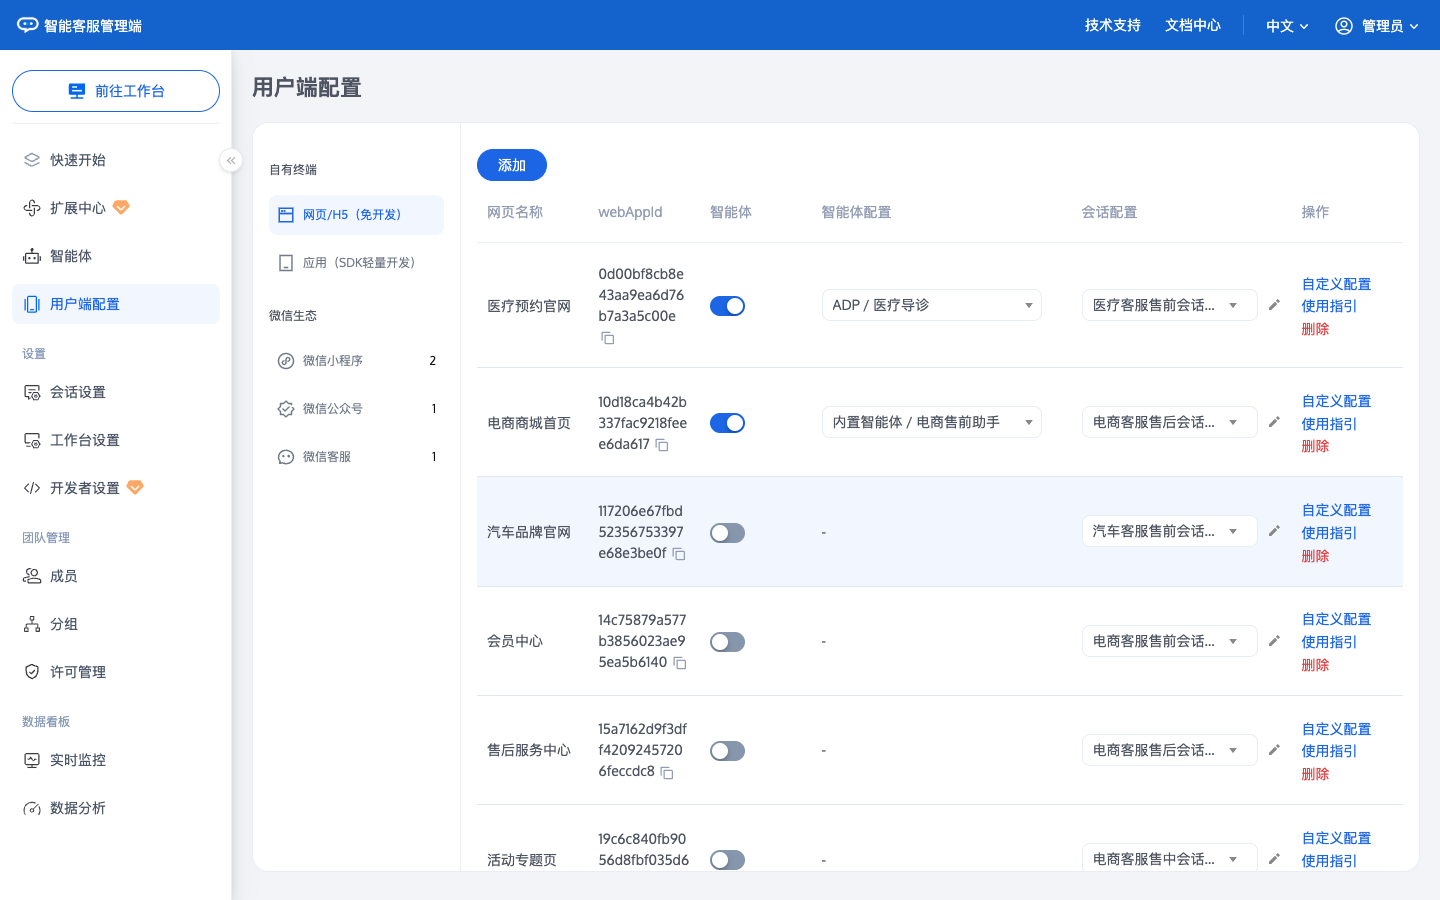Click the 微信公众号 icon
This screenshot has width=1440, height=900.
tap(286, 409)
